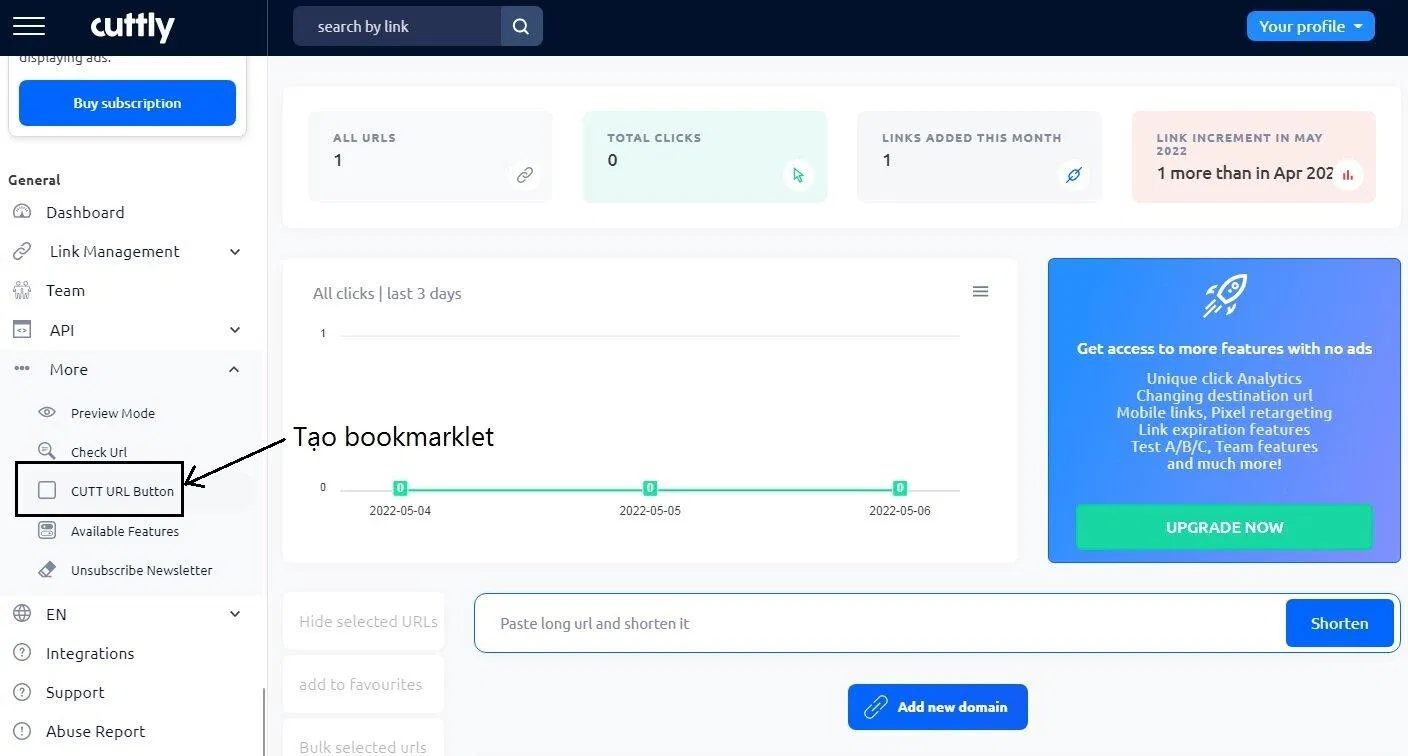Click the search magnifier icon
The image size is (1408, 756).
click(521, 27)
